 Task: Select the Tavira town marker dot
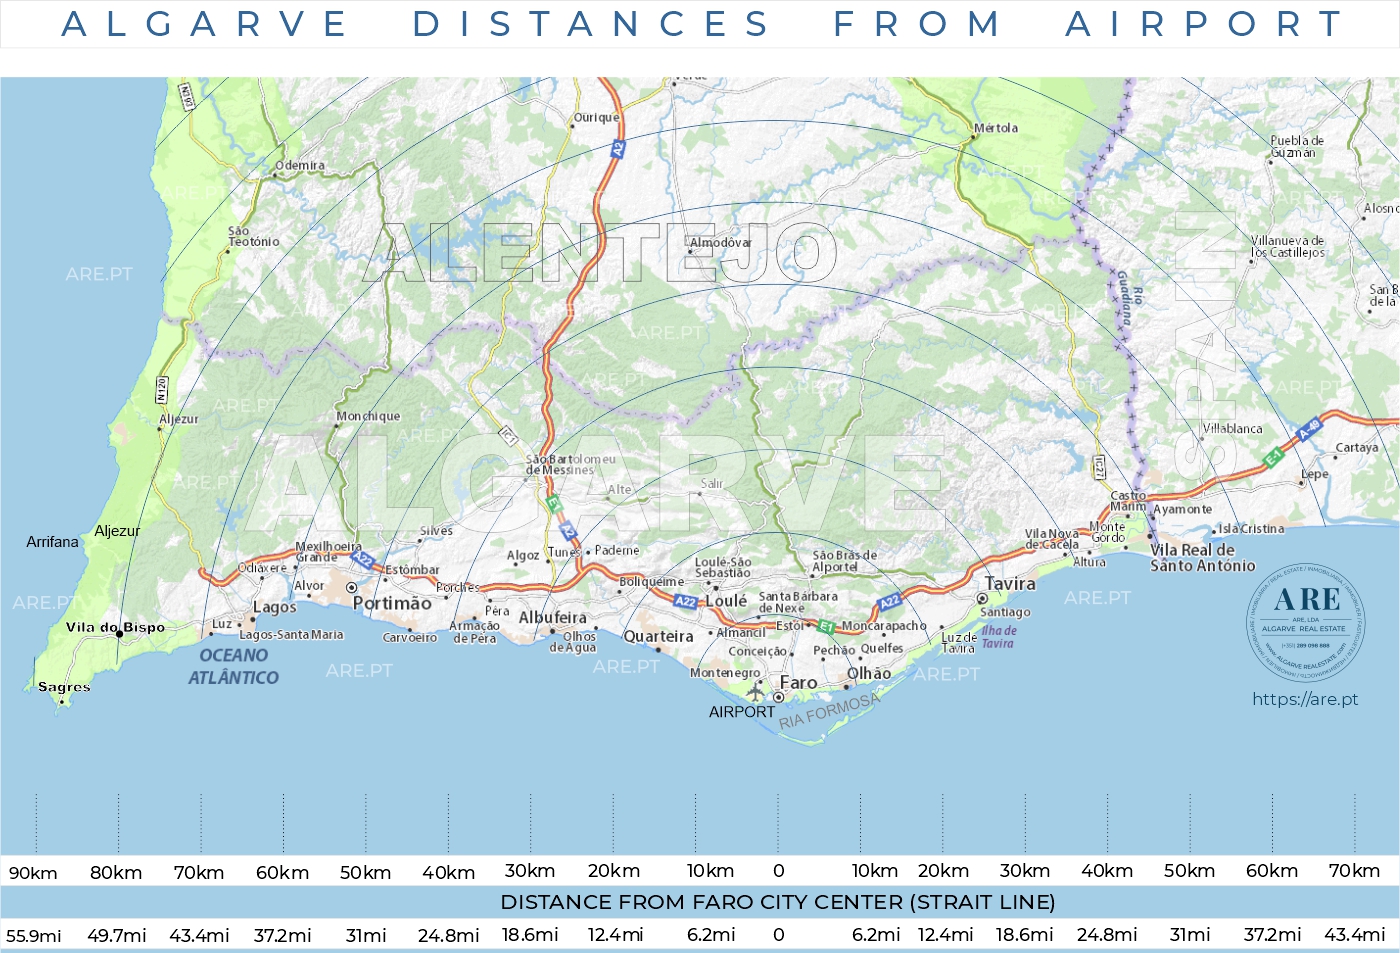[x=982, y=599]
